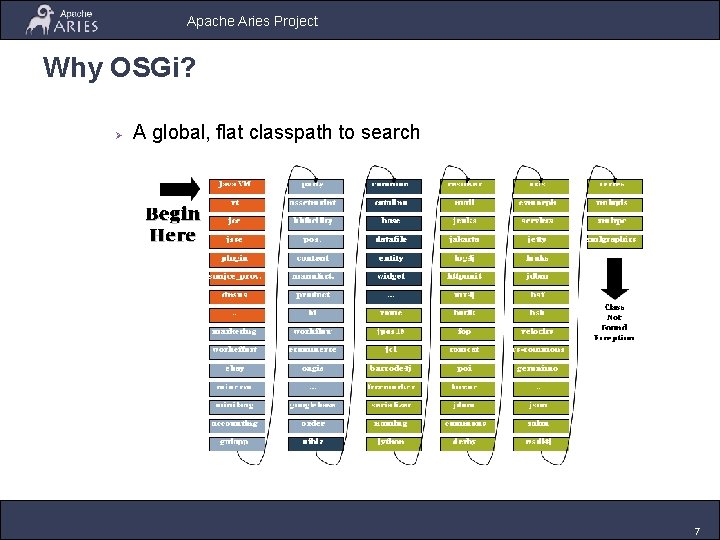Image resolution: width=720 pixels, height=540 pixels.
Task: Click the orange 'dnsns' box
Action: [237, 297]
